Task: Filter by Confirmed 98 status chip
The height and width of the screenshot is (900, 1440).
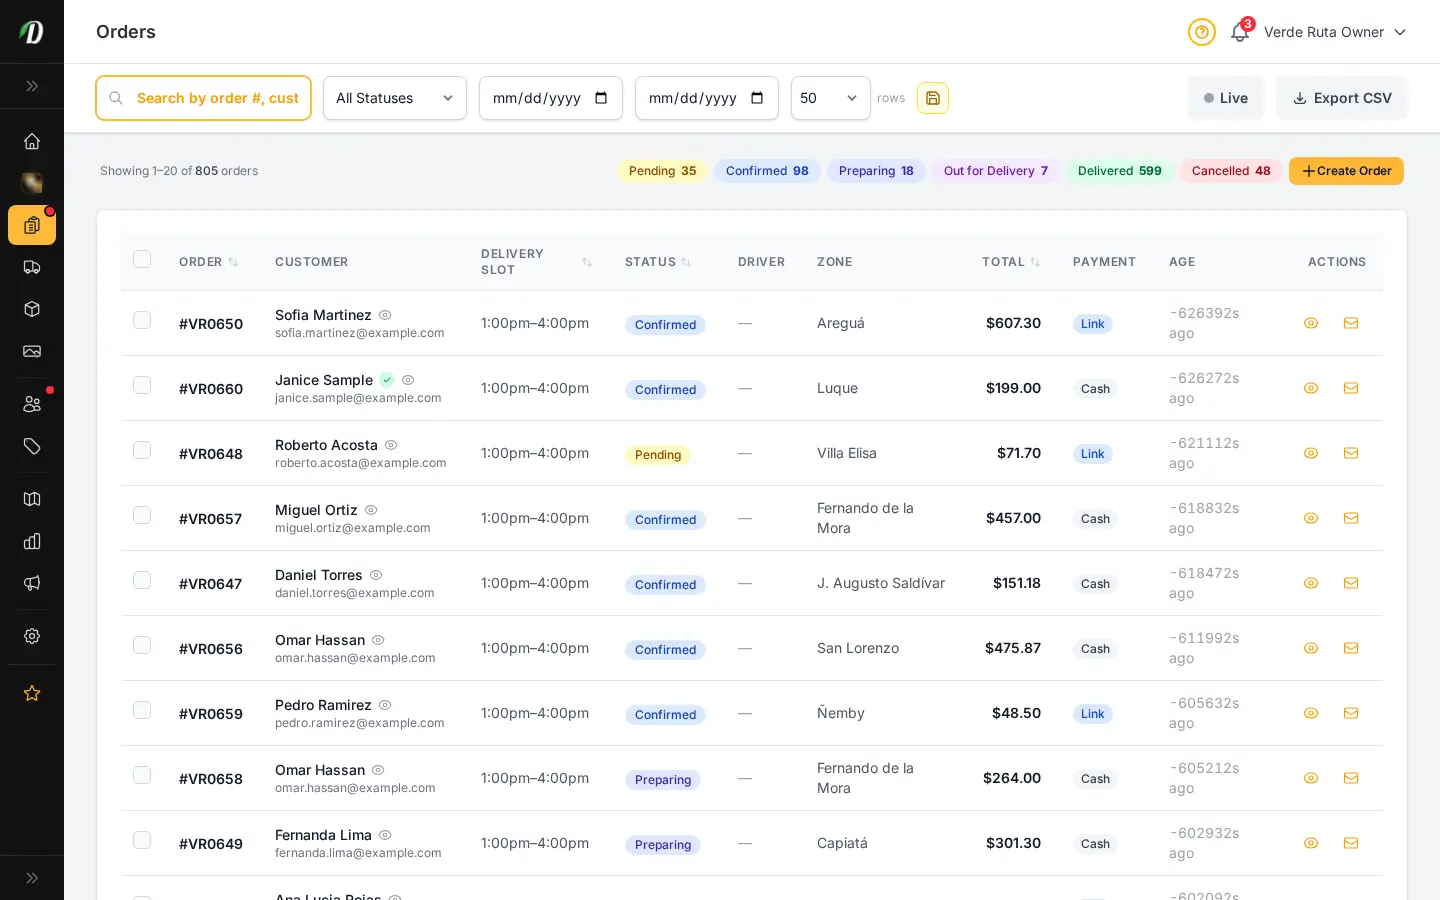Action: pos(767,171)
